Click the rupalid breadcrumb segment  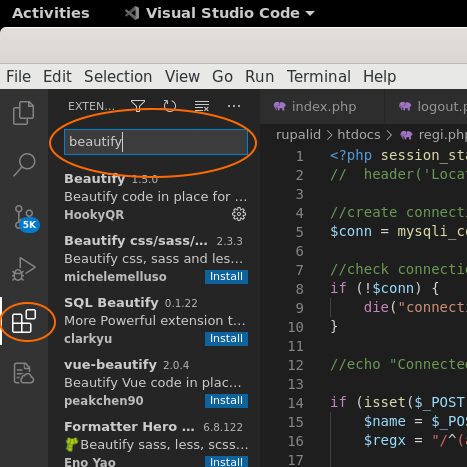298,135
